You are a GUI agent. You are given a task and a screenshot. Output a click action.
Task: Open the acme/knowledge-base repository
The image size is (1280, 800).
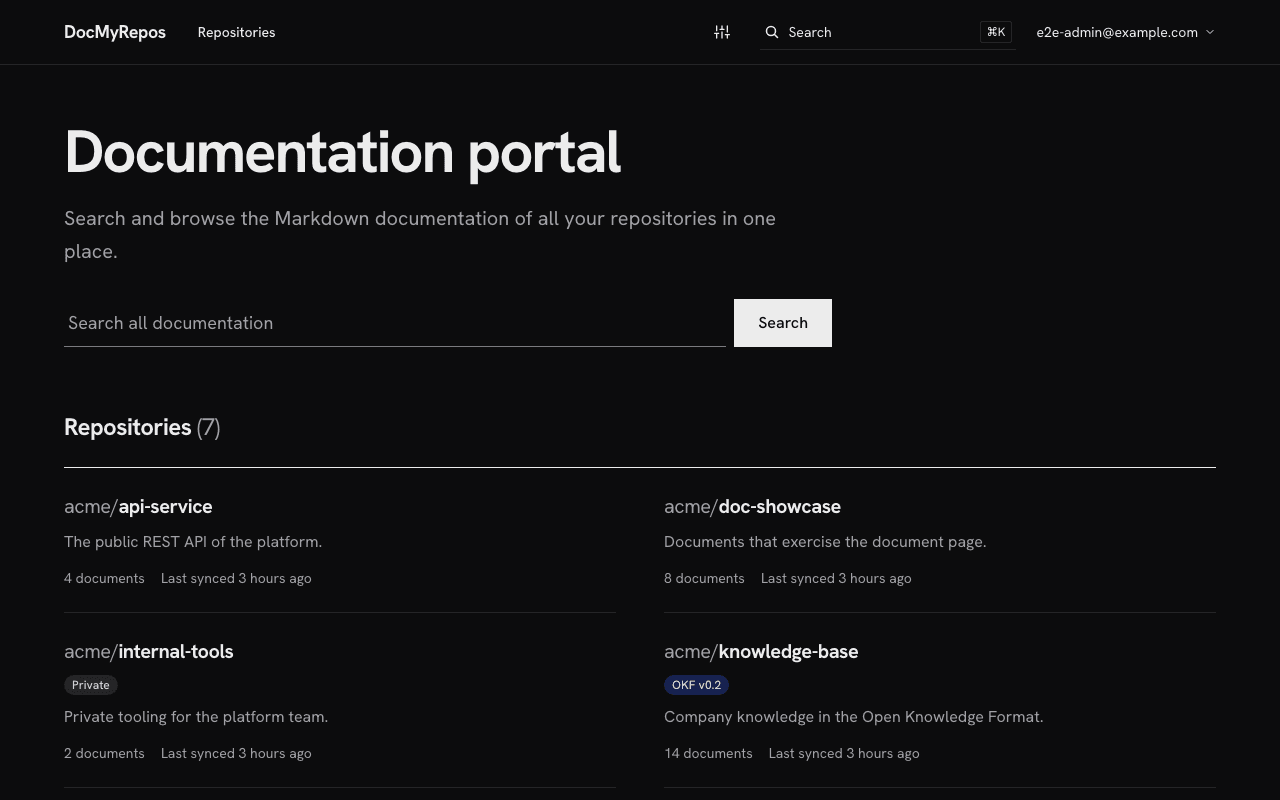pyautogui.click(x=761, y=651)
